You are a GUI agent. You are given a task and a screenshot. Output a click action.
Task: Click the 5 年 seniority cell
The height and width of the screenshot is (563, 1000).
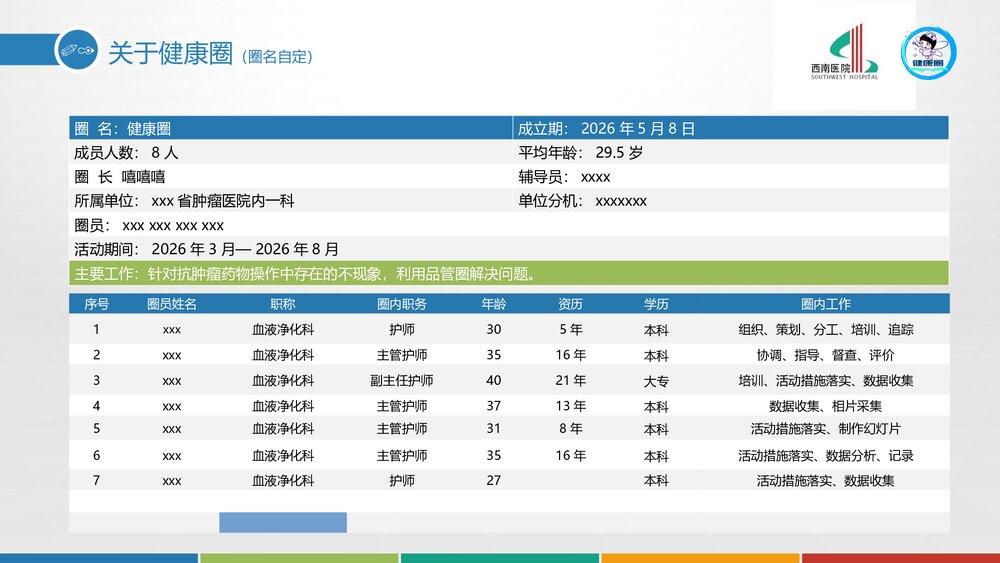(x=570, y=330)
